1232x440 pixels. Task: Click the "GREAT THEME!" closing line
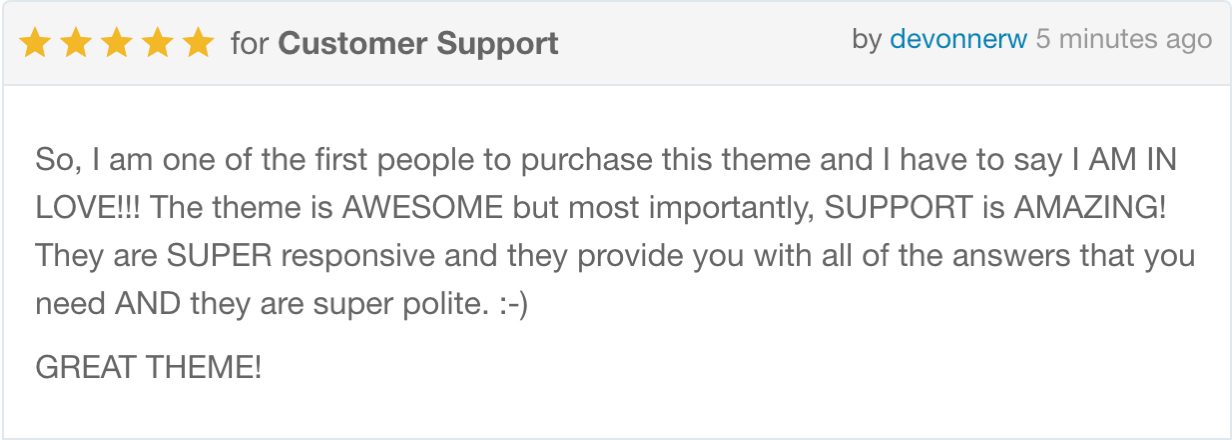(148, 367)
